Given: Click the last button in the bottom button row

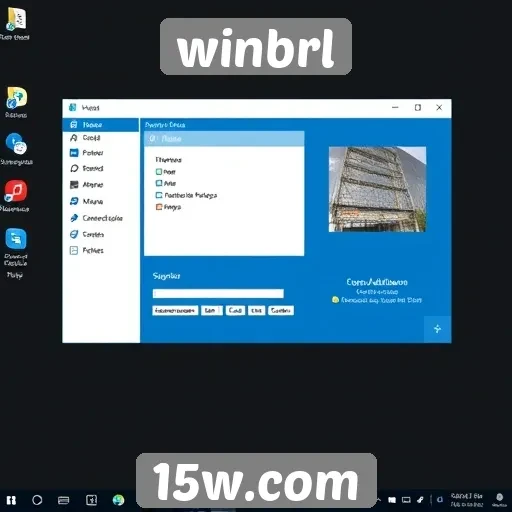Looking at the screenshot, I should click(281, 311).
